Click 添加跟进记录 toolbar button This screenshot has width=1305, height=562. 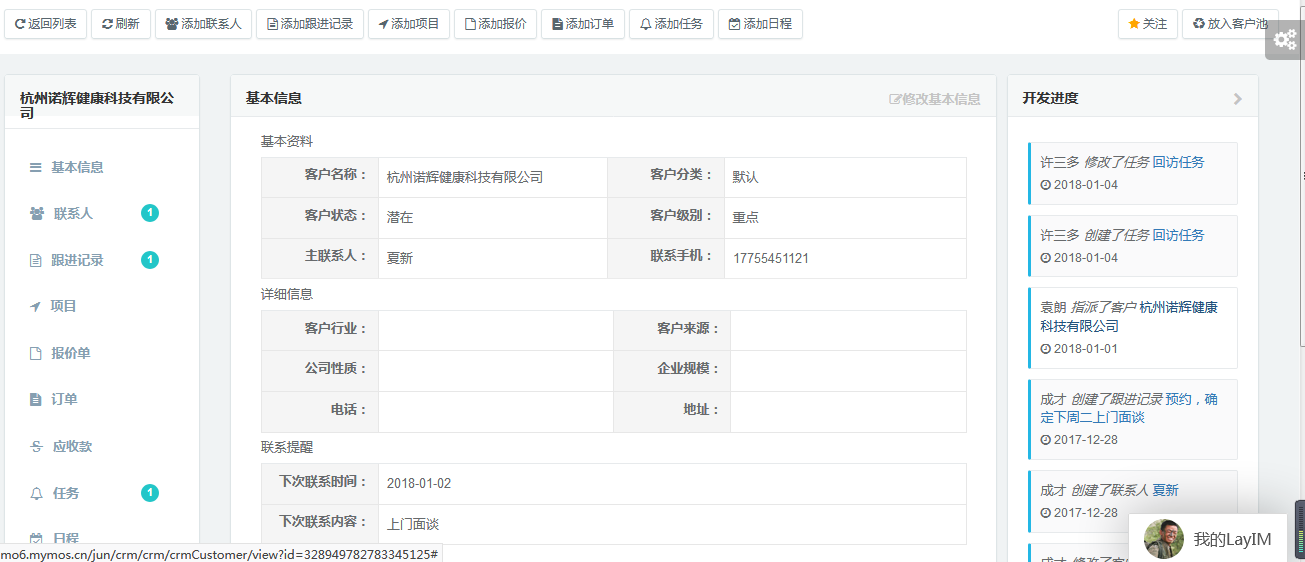click(309, 24)
